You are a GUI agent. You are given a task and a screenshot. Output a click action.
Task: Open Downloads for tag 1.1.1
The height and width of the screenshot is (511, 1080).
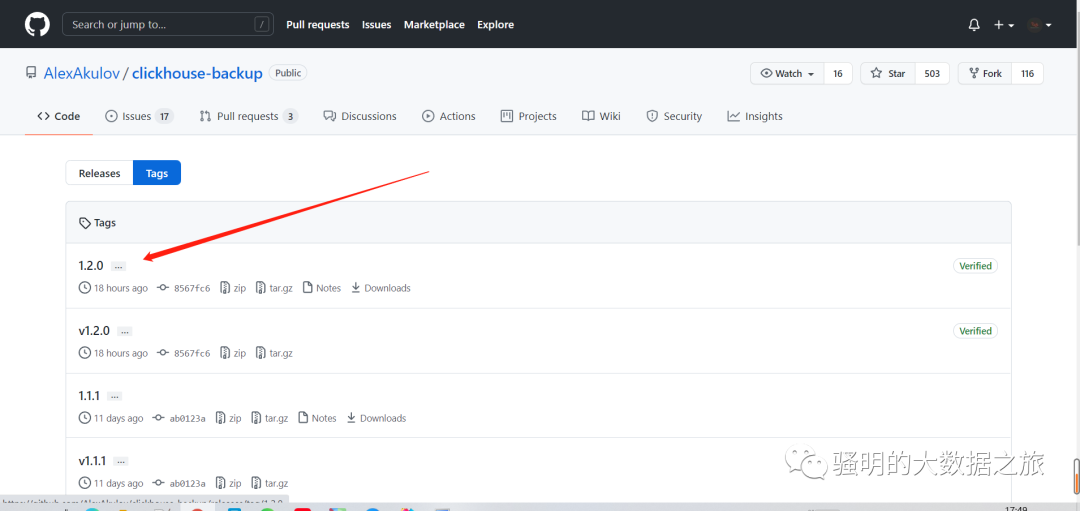[376, 418]
